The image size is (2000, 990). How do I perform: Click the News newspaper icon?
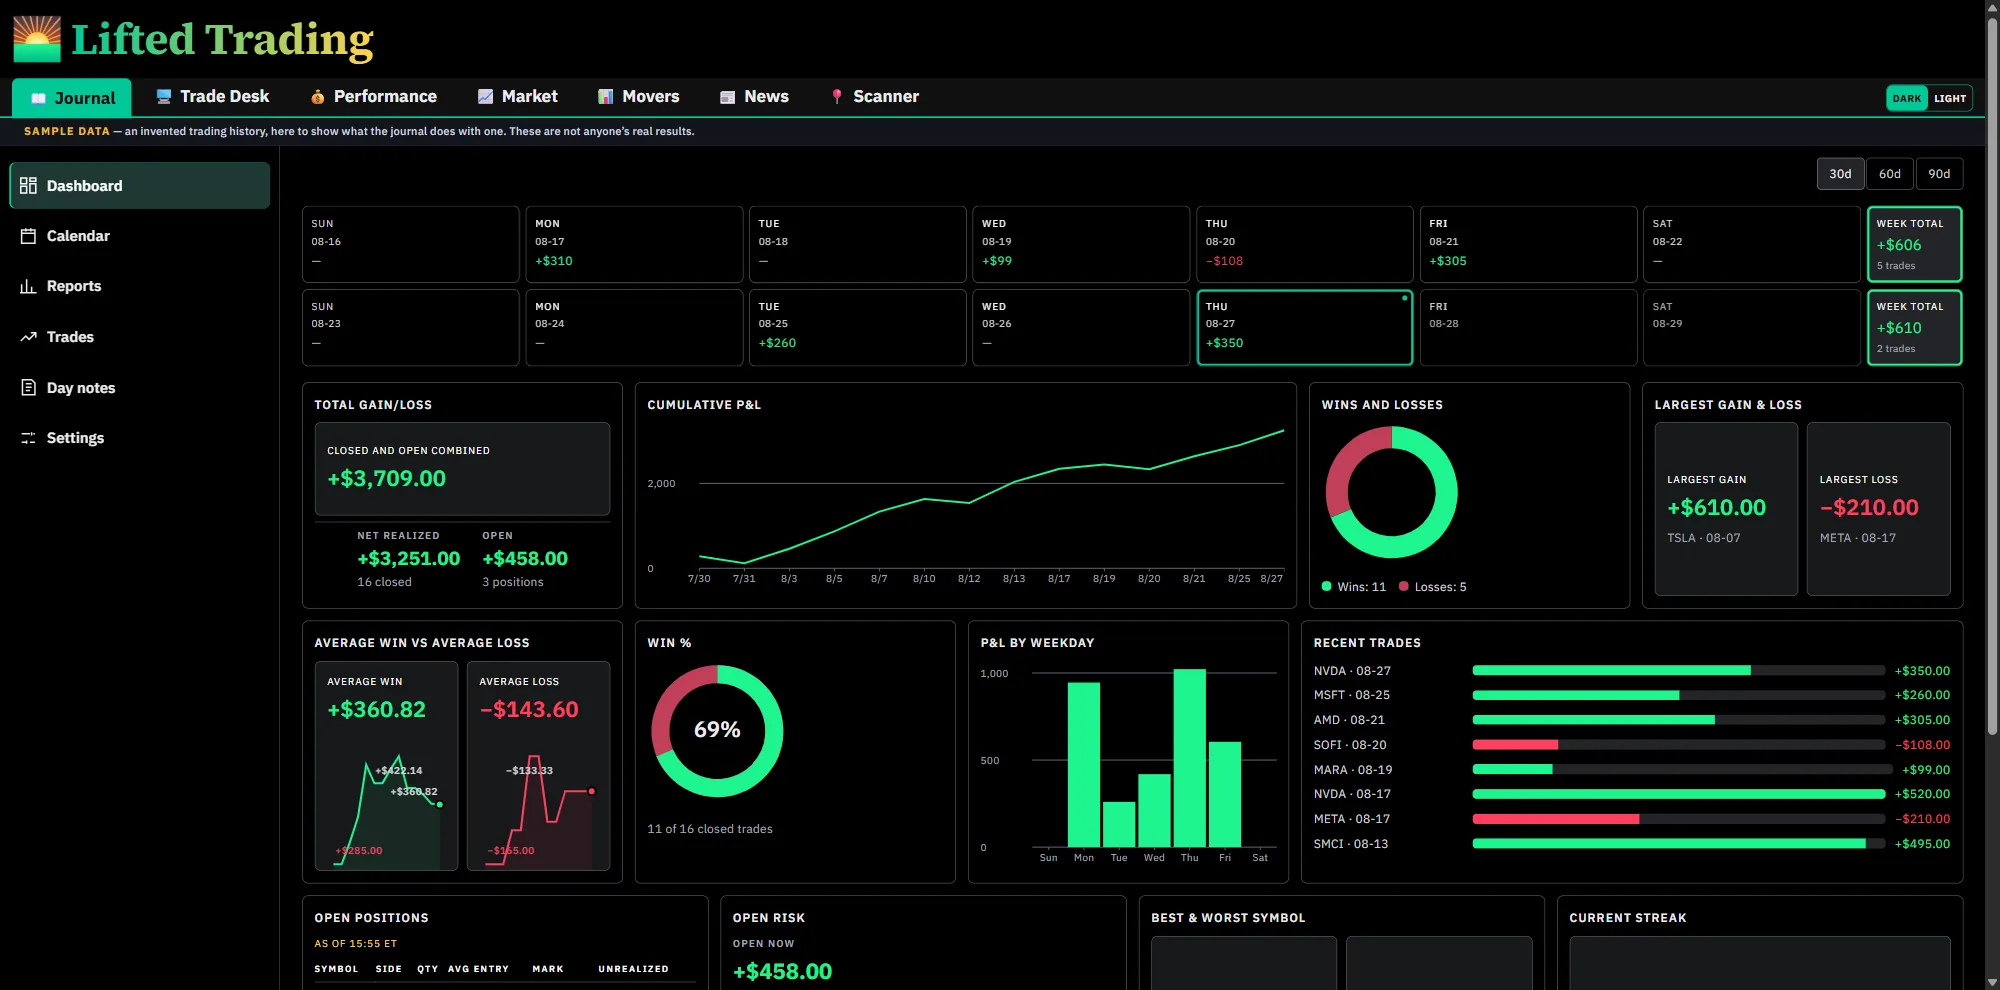728,97
